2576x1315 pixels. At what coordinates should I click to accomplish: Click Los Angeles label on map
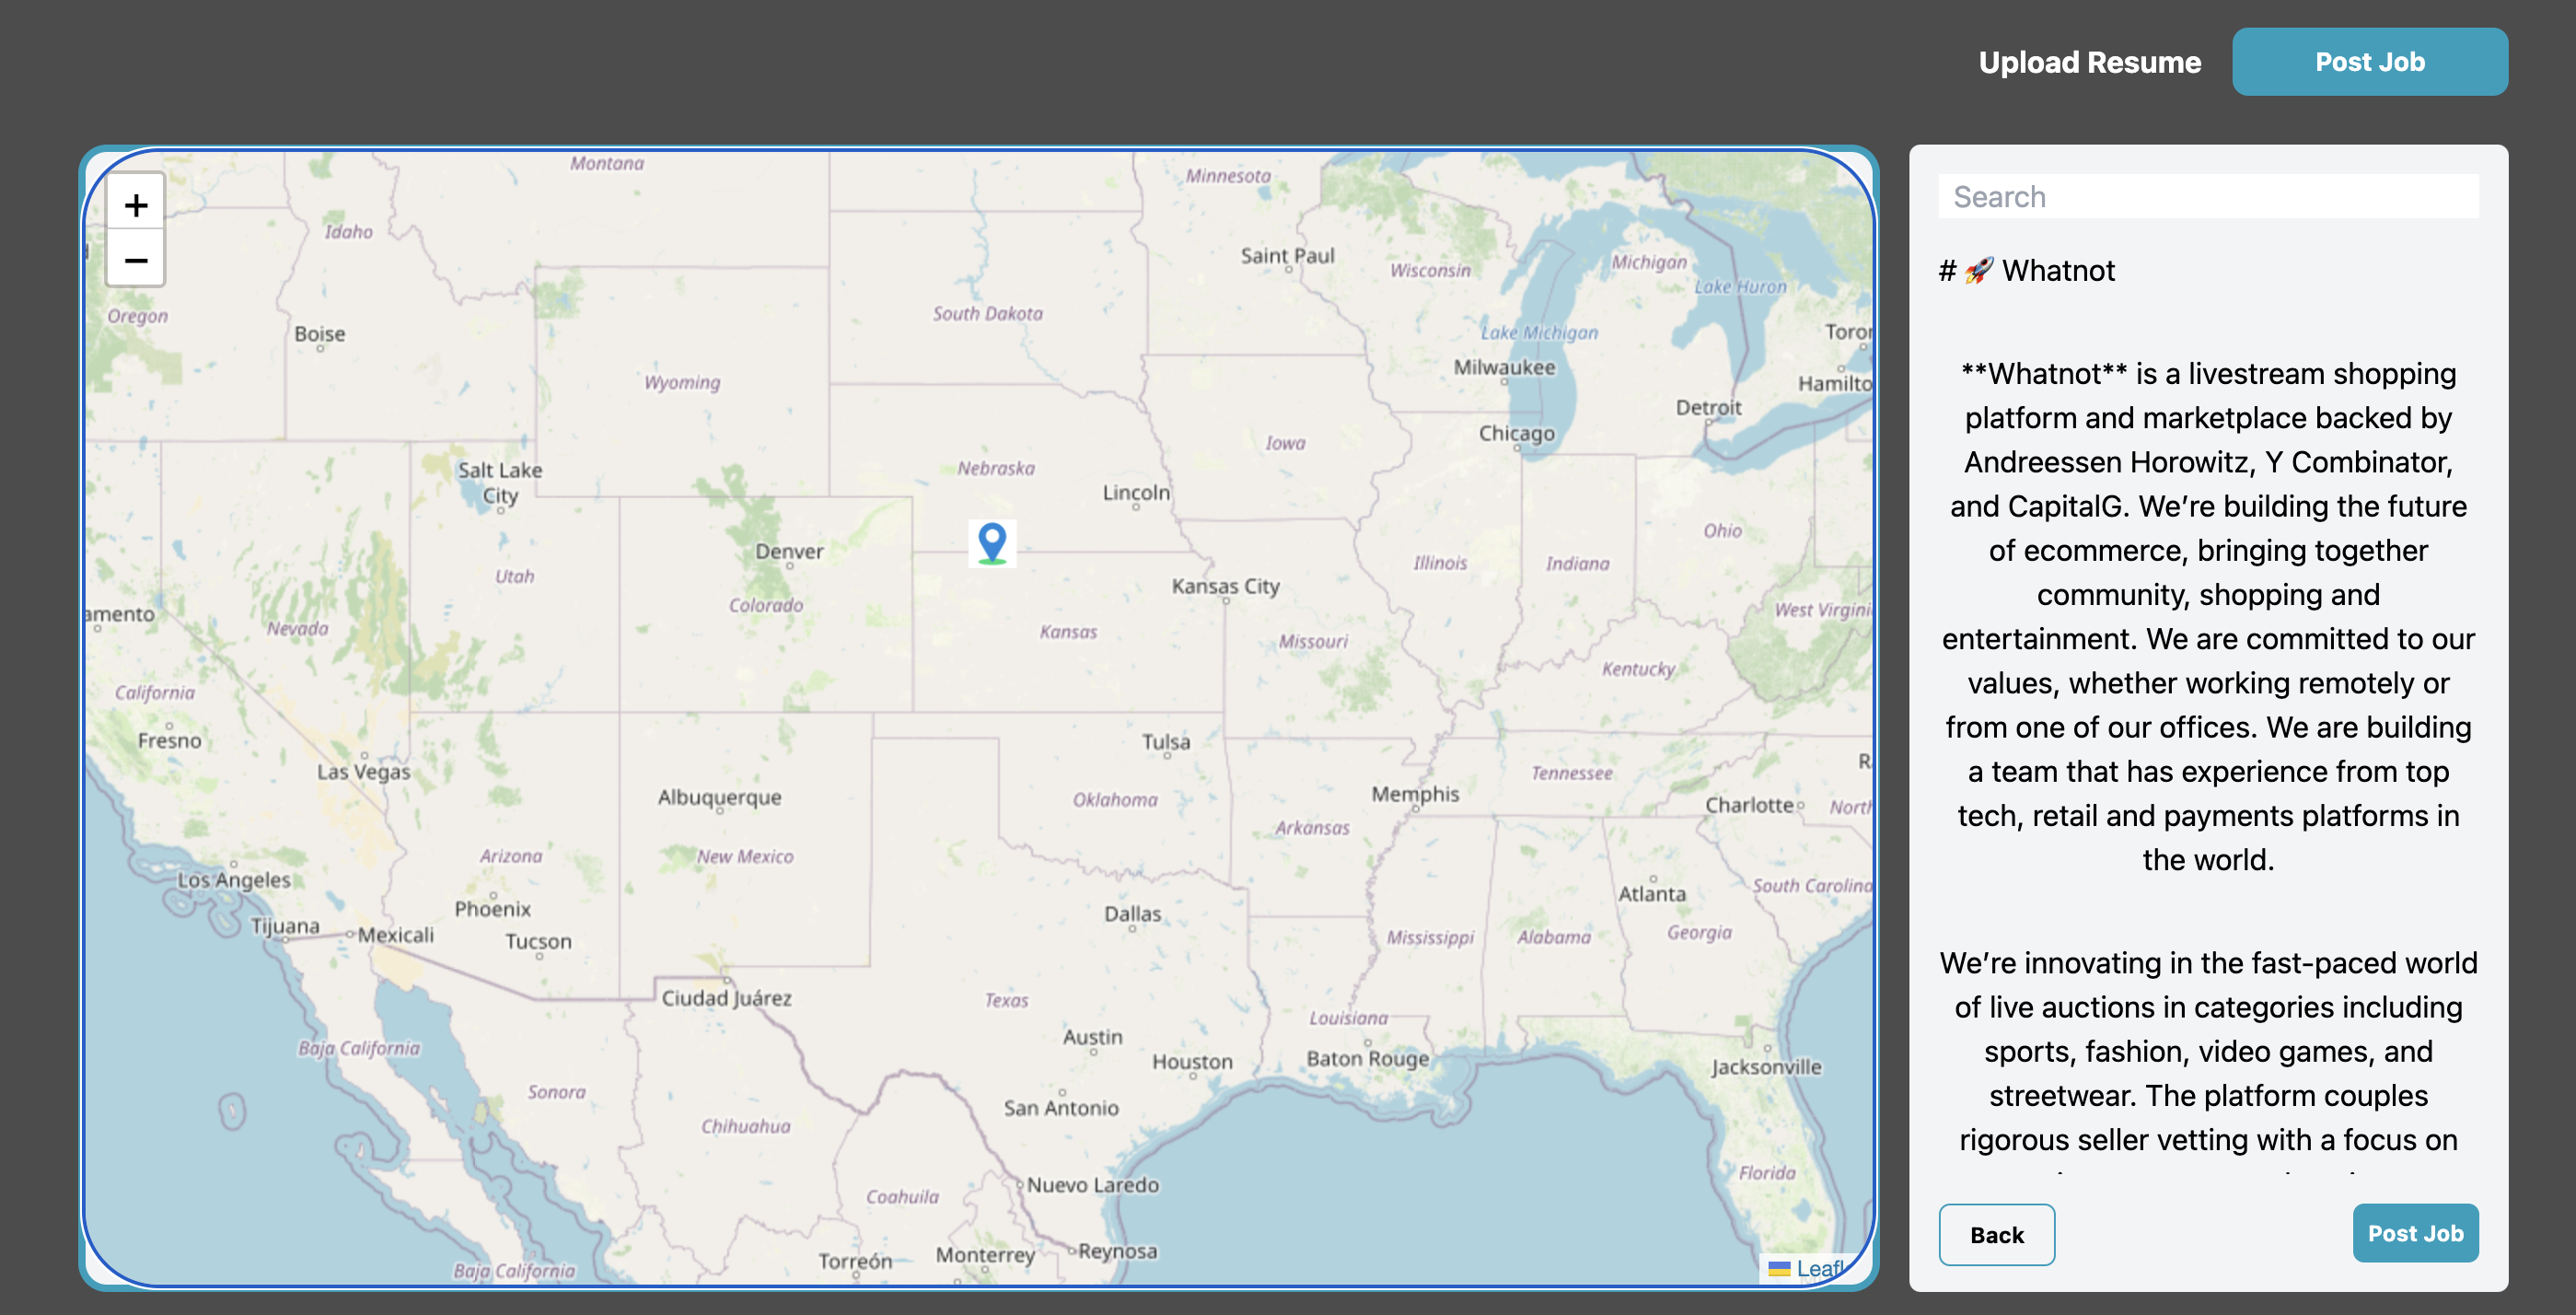[234, 880]
